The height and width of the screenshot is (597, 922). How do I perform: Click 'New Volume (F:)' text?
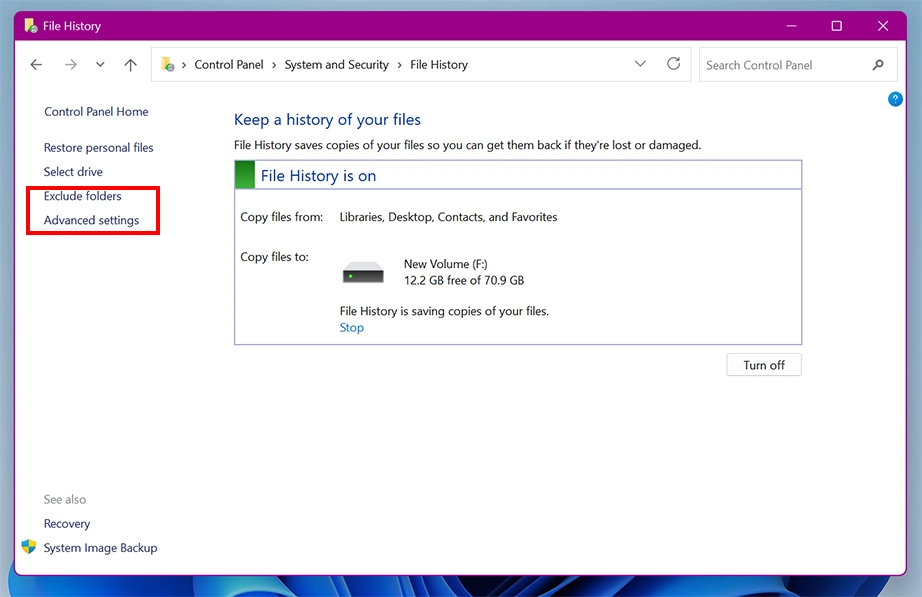(x=446, y=264)
